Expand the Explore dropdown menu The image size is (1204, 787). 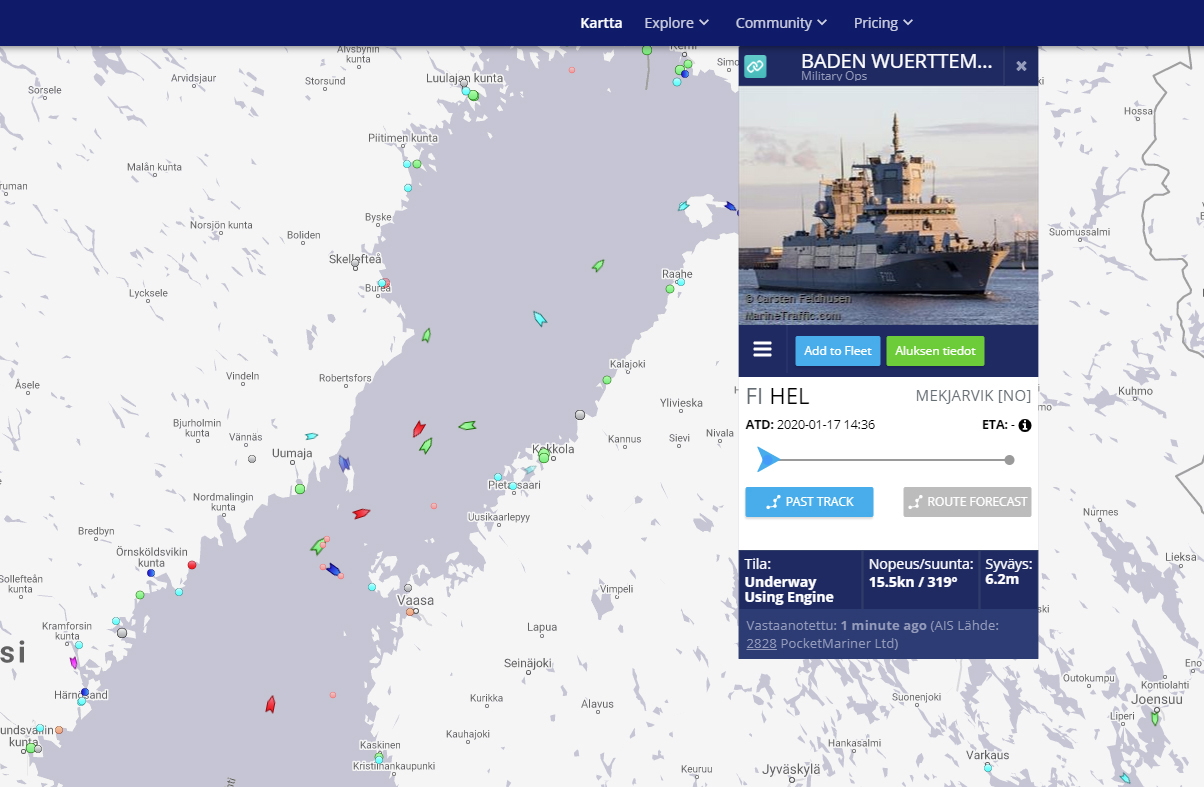click(677, 23)
